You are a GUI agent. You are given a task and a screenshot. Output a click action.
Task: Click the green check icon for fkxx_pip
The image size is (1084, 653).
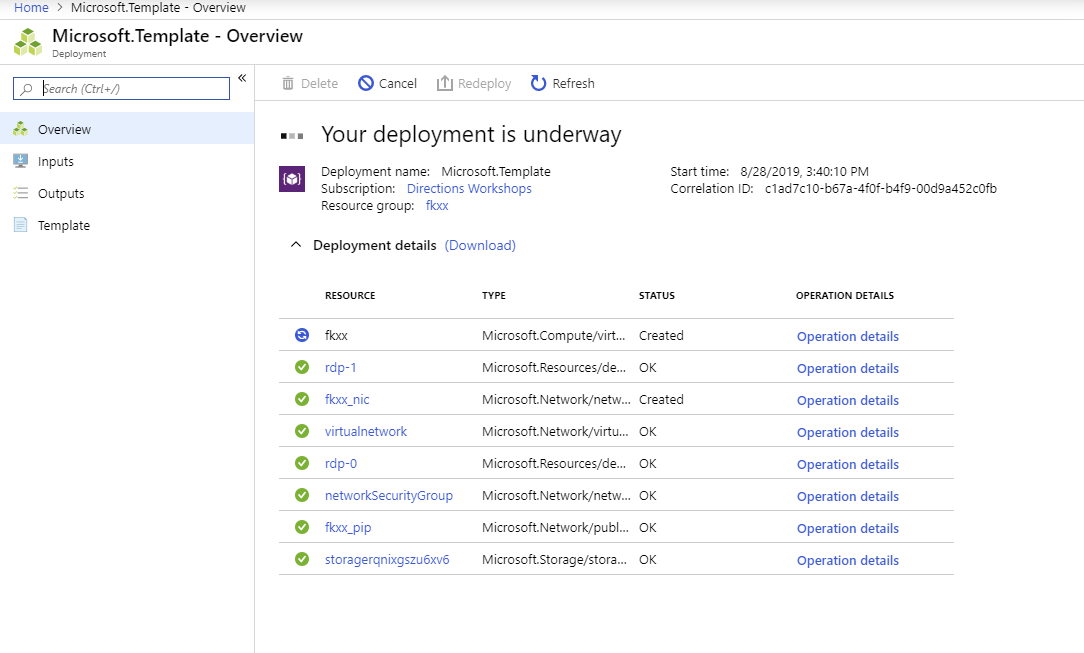click(302, 527)
